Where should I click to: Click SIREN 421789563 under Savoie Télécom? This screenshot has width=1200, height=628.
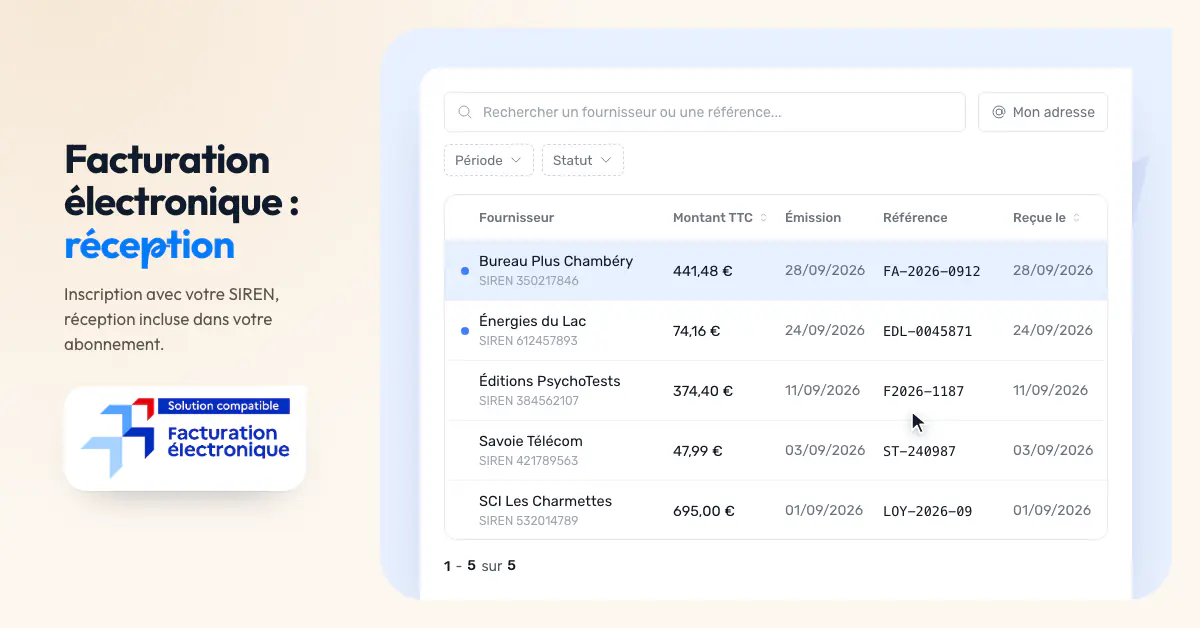pos(529,461)
